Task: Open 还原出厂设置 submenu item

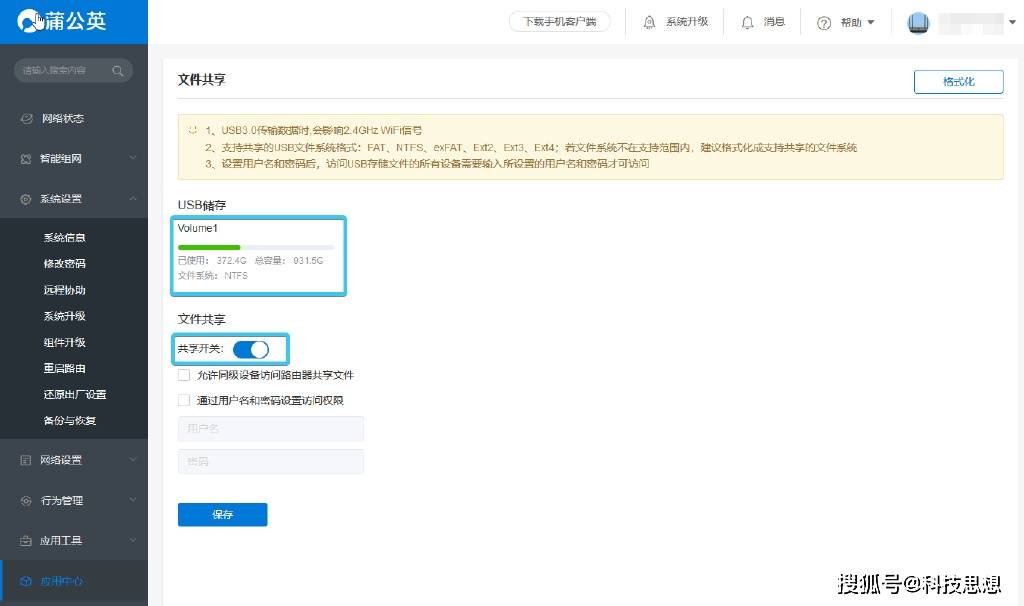Action: point(75,394)
